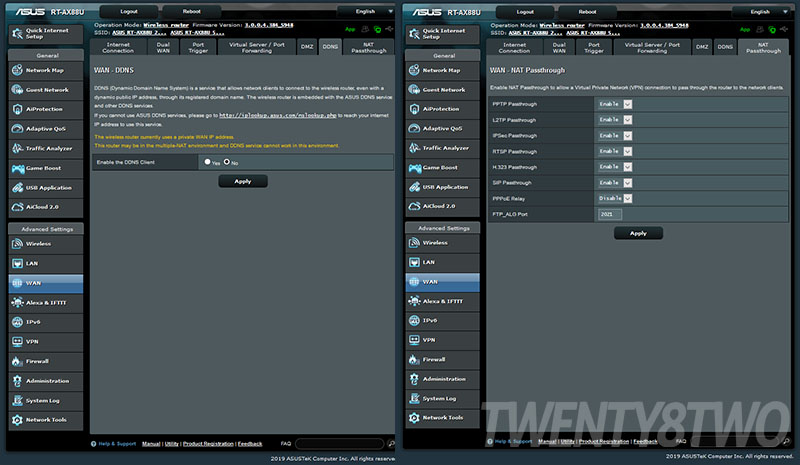The width and height of the screenshot is (800, 465).
Task: Switch to Dual WAN tab in left window
Action: click(x=163, y=47)
